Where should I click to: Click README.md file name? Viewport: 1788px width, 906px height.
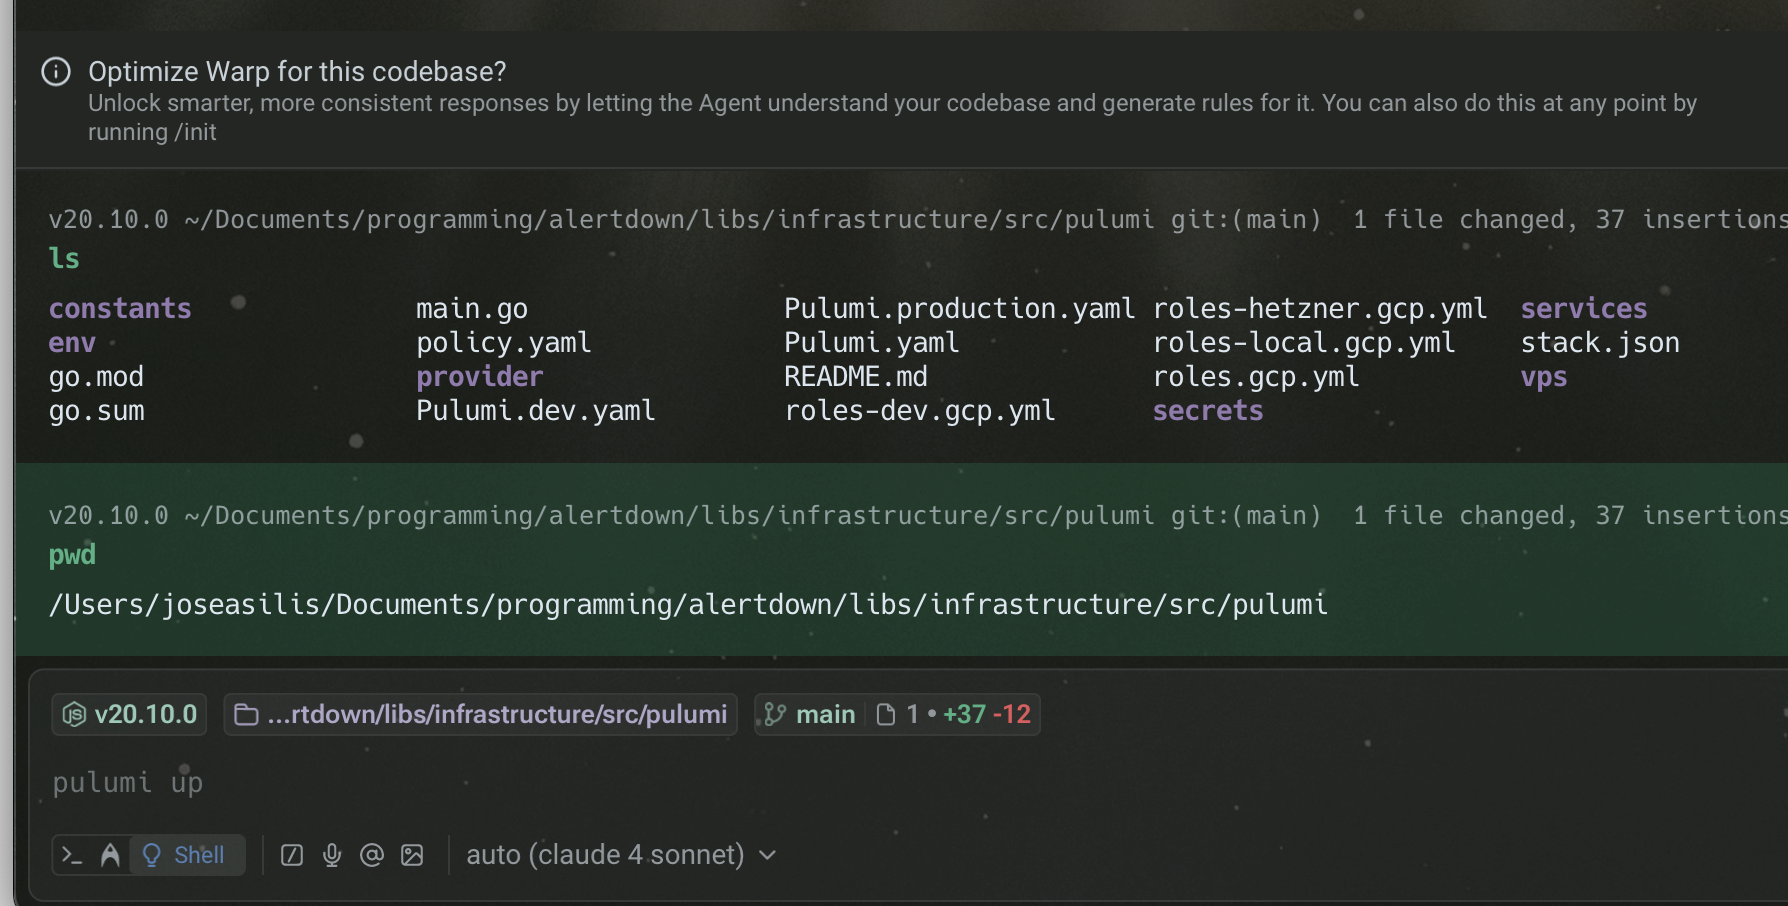[856, 377]
